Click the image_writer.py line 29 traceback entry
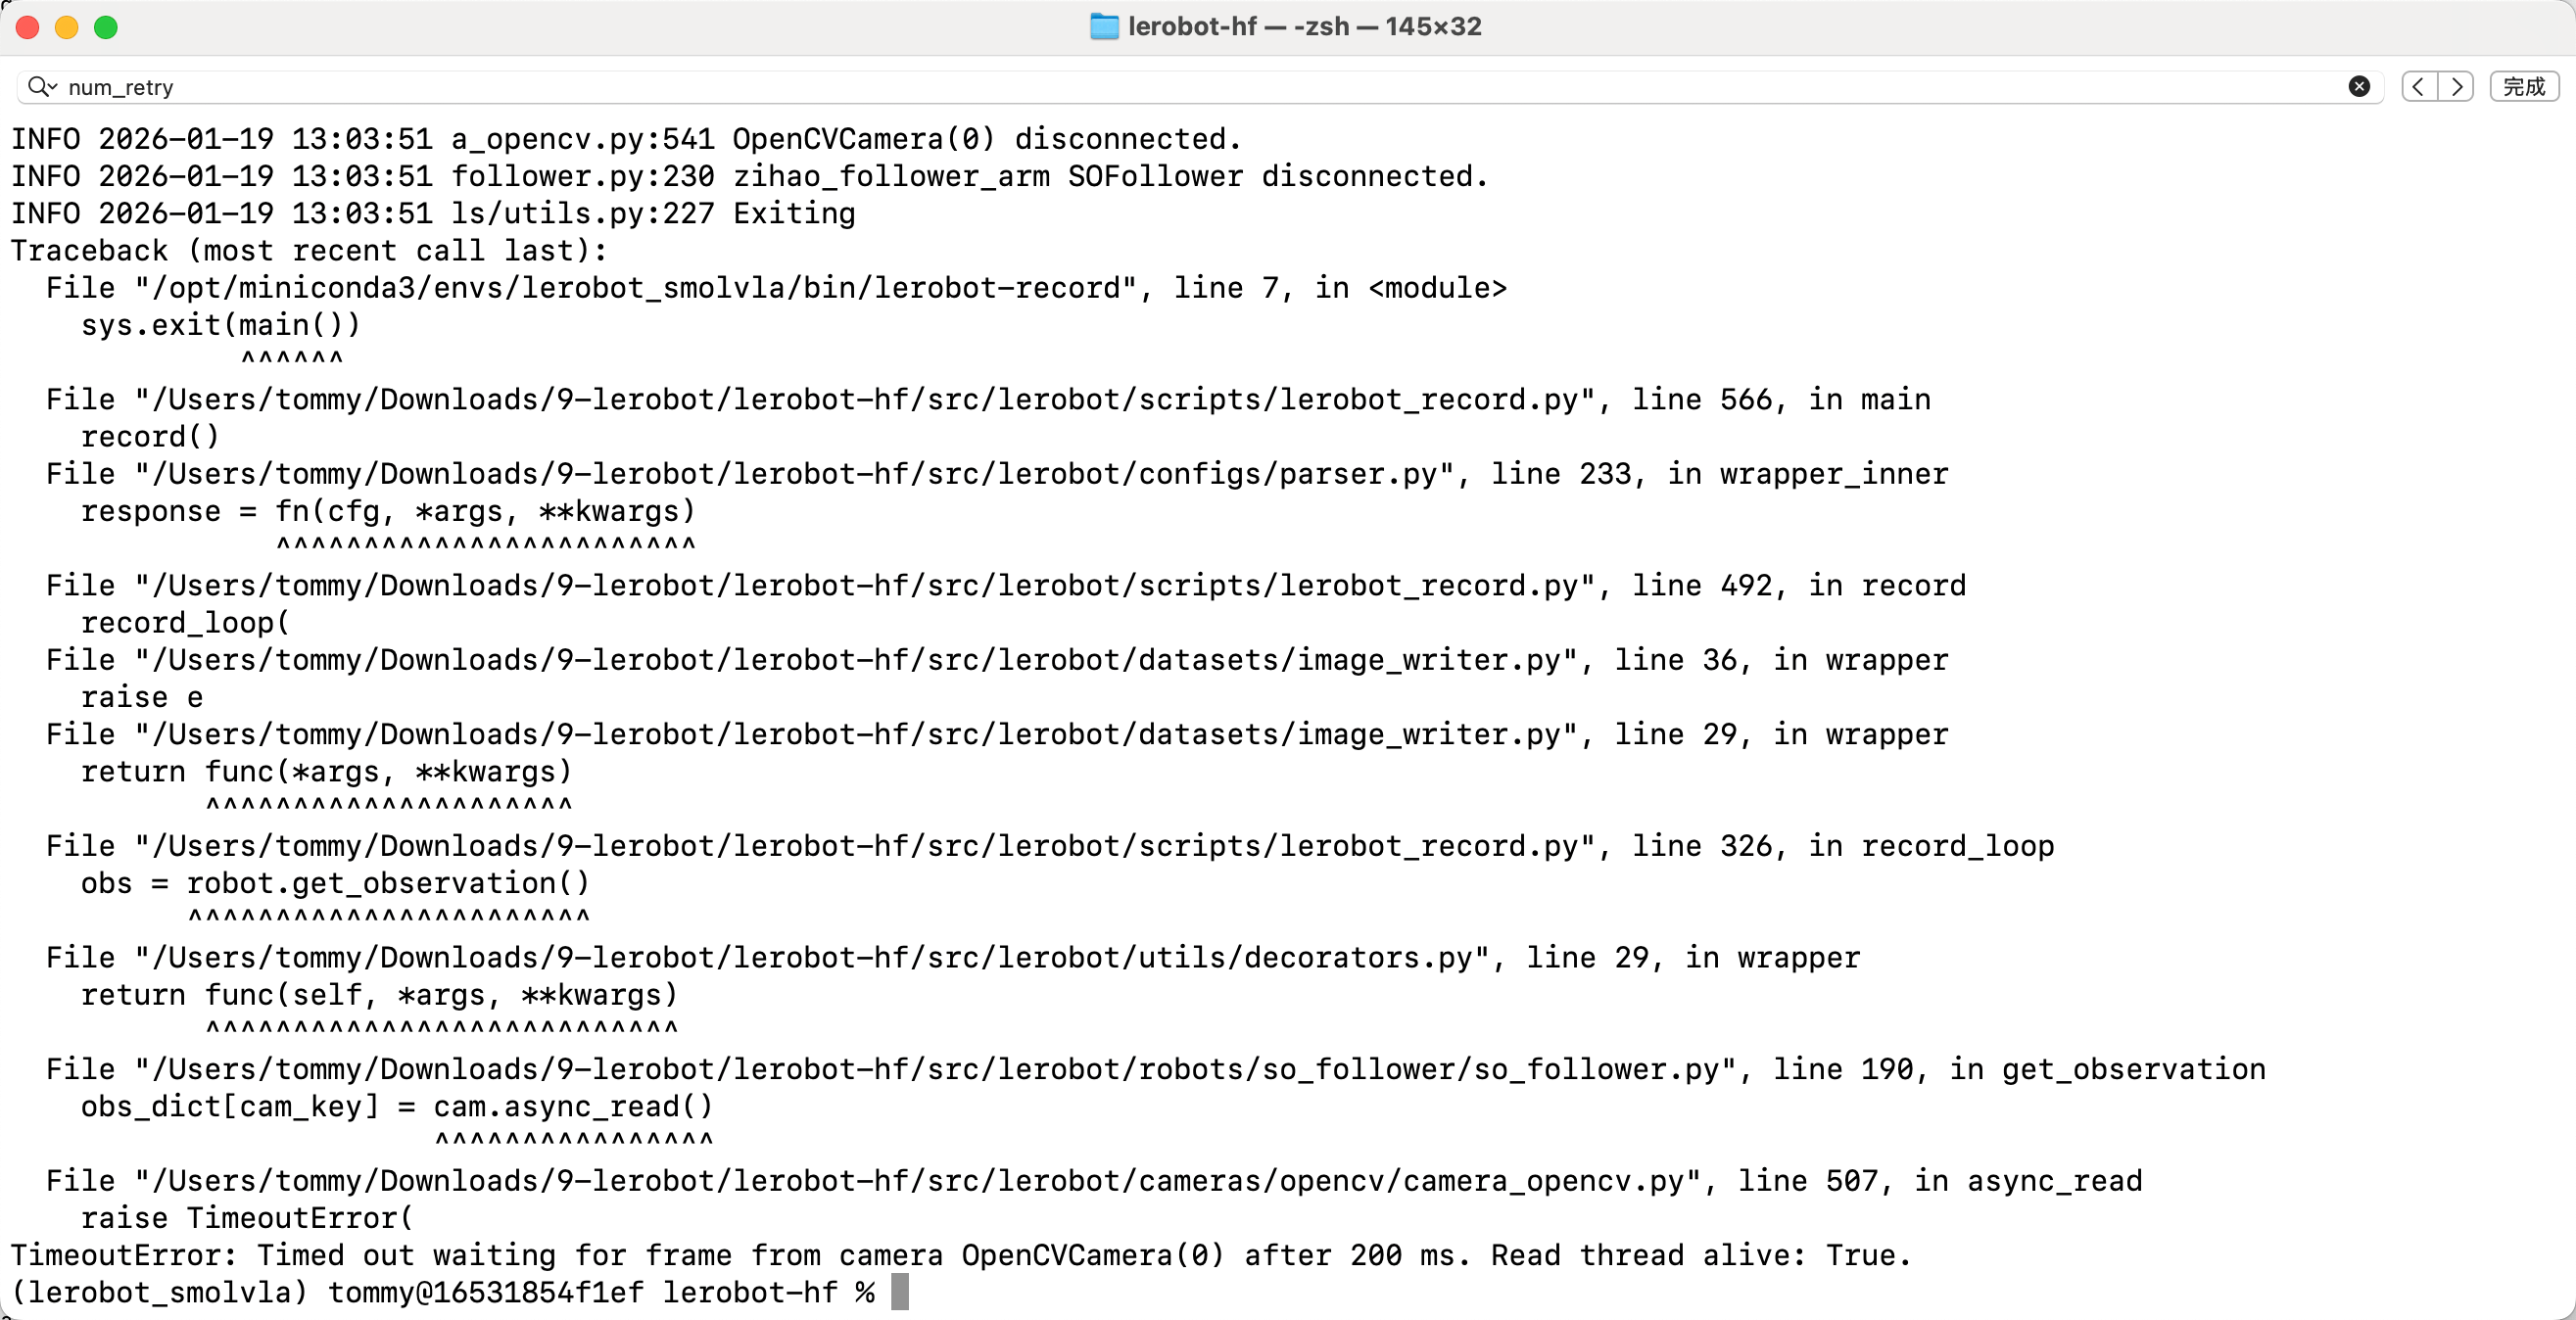 coord(997,734)
